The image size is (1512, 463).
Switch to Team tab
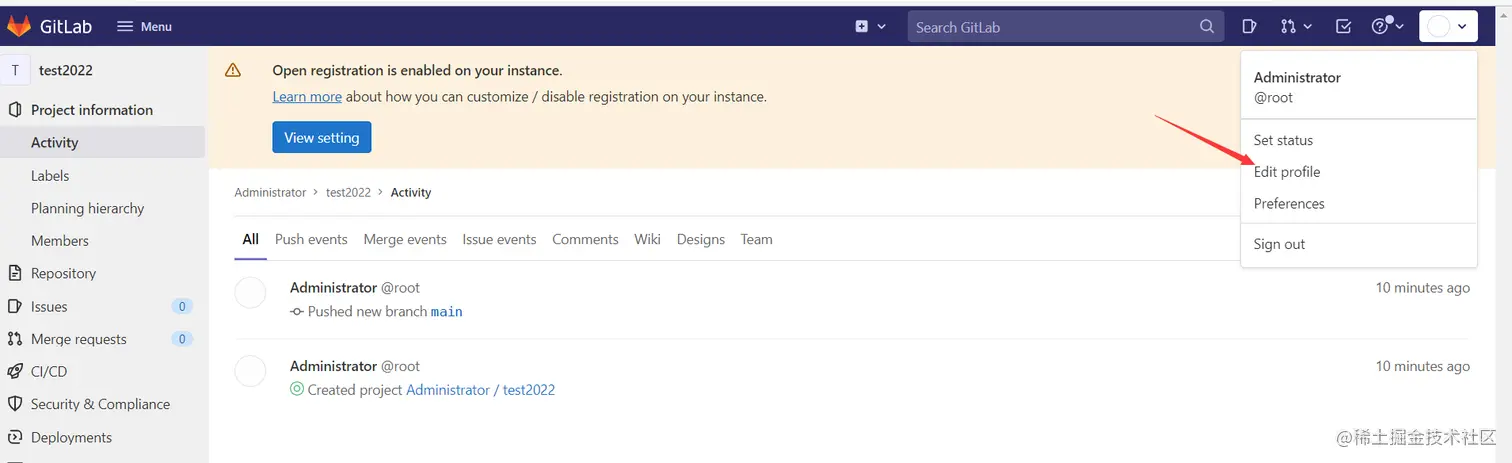pos(756,239)
